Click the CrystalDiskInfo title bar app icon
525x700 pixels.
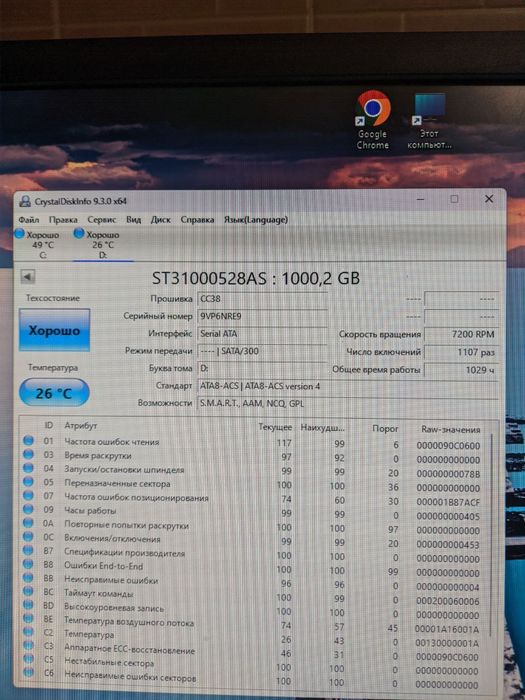click(25, 201)
